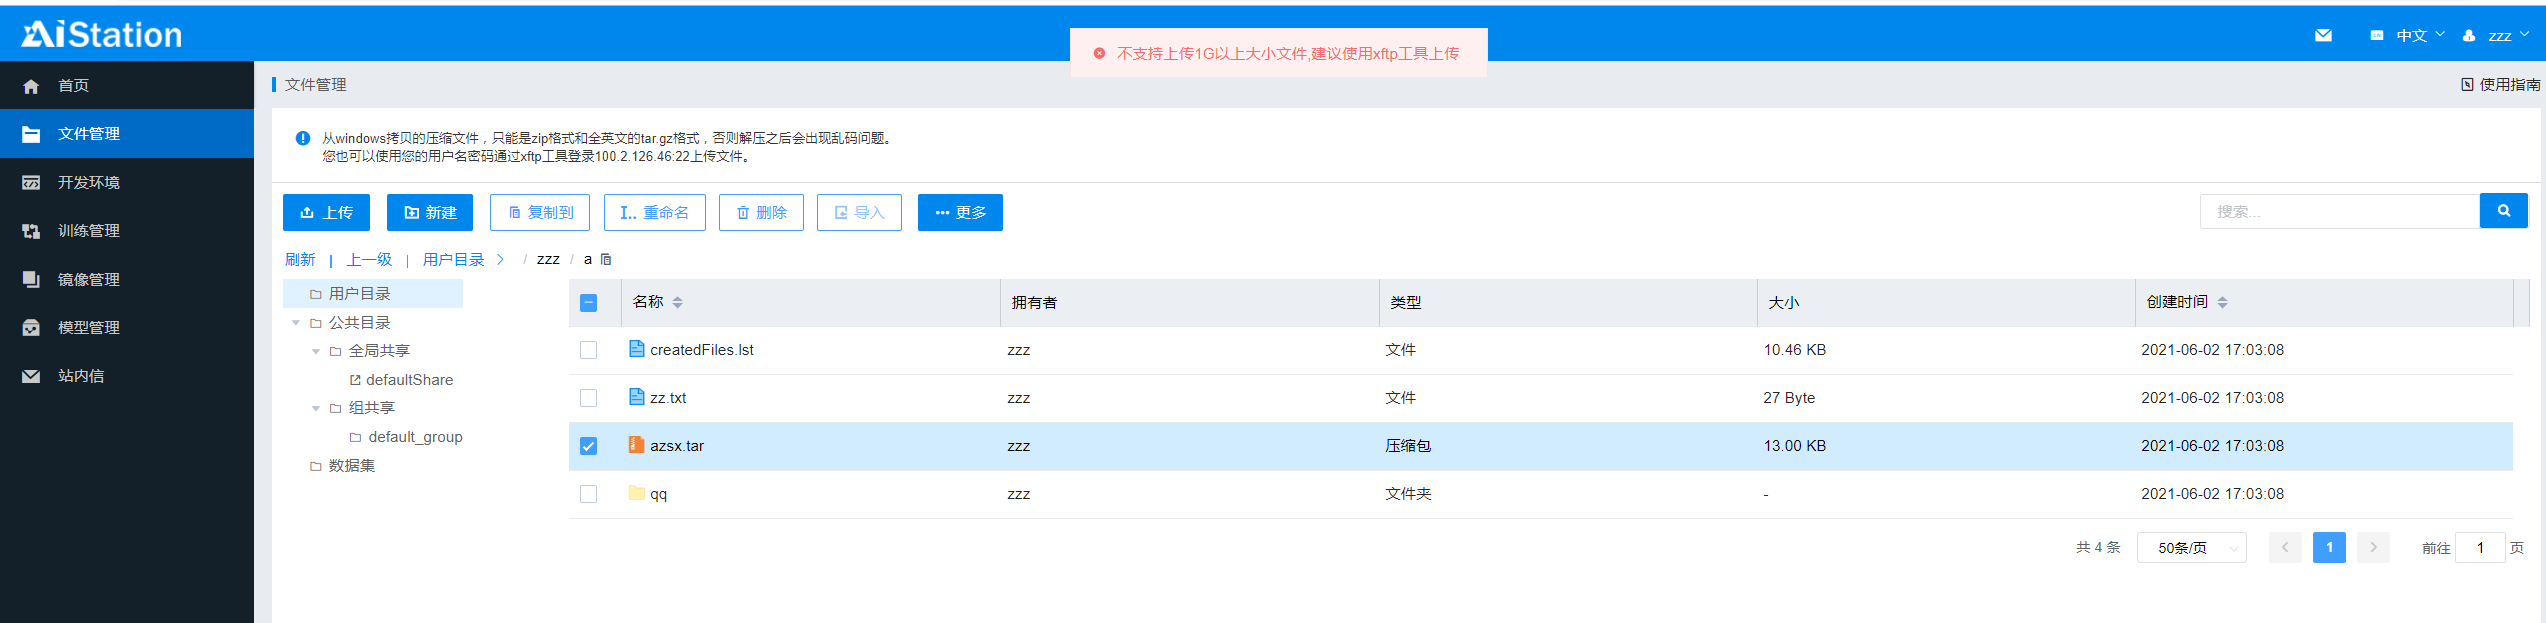Open Training Management in sidebar

click(x=88, y=231)
